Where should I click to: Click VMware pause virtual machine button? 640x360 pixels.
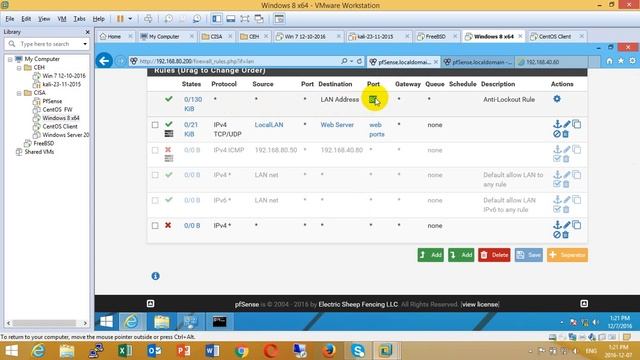pos(120,19)
